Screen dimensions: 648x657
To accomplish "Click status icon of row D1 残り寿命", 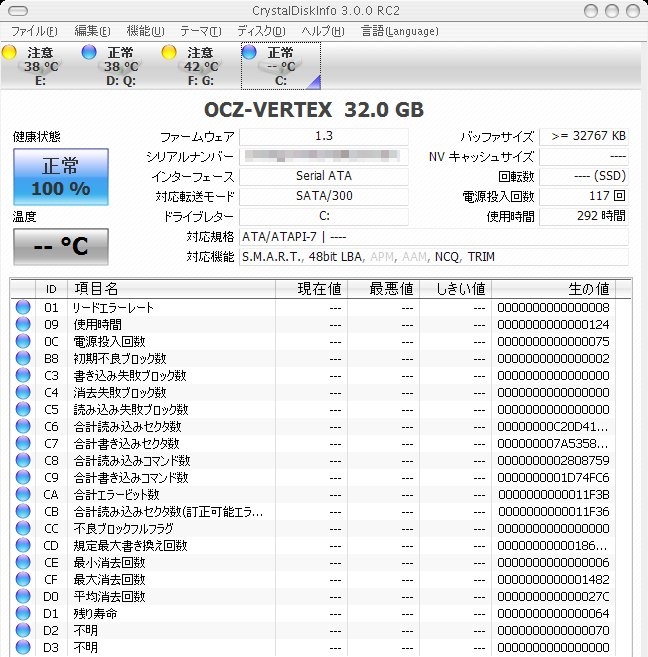I will point(23,613).
